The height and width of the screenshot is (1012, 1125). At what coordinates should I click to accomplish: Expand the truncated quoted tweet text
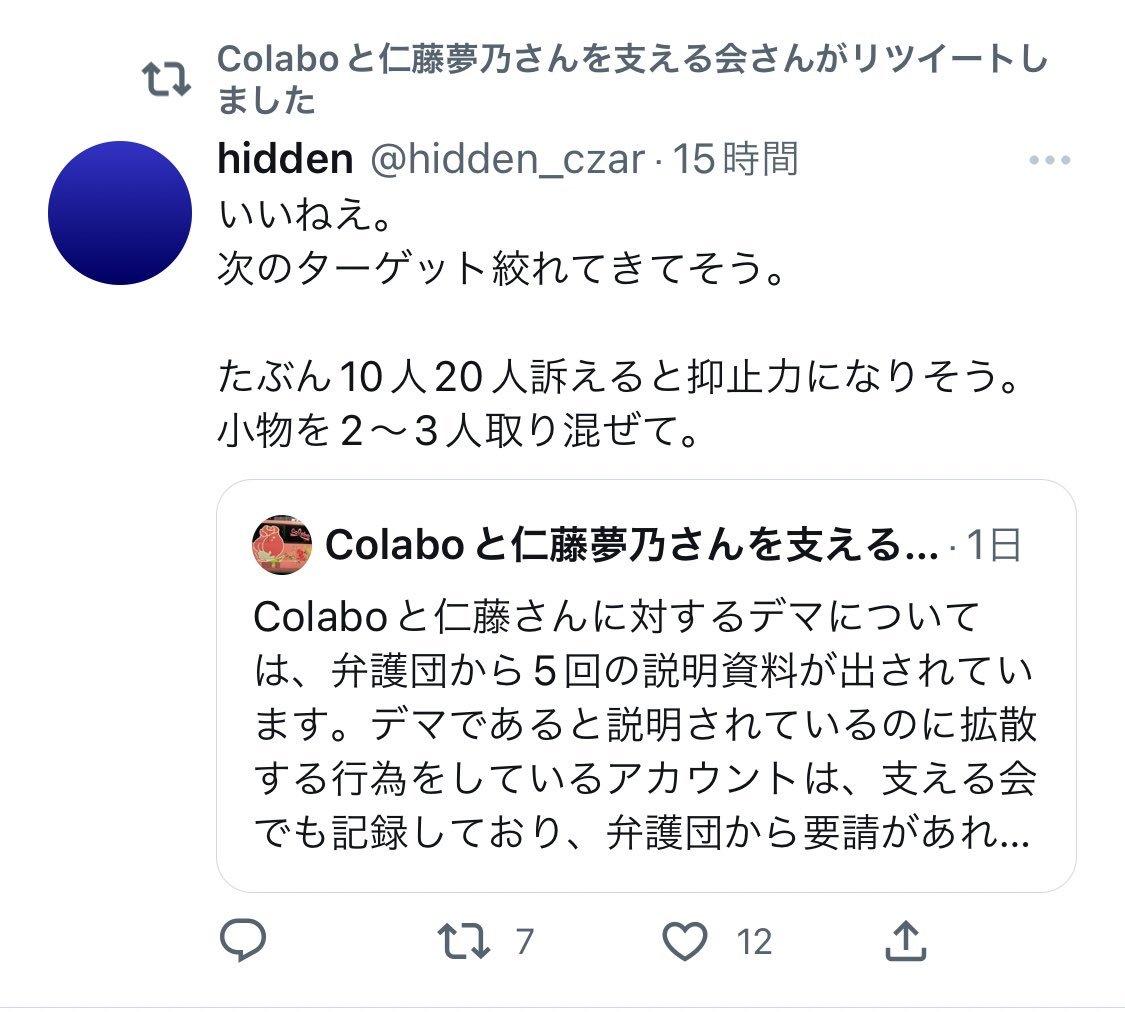point(645,724)
